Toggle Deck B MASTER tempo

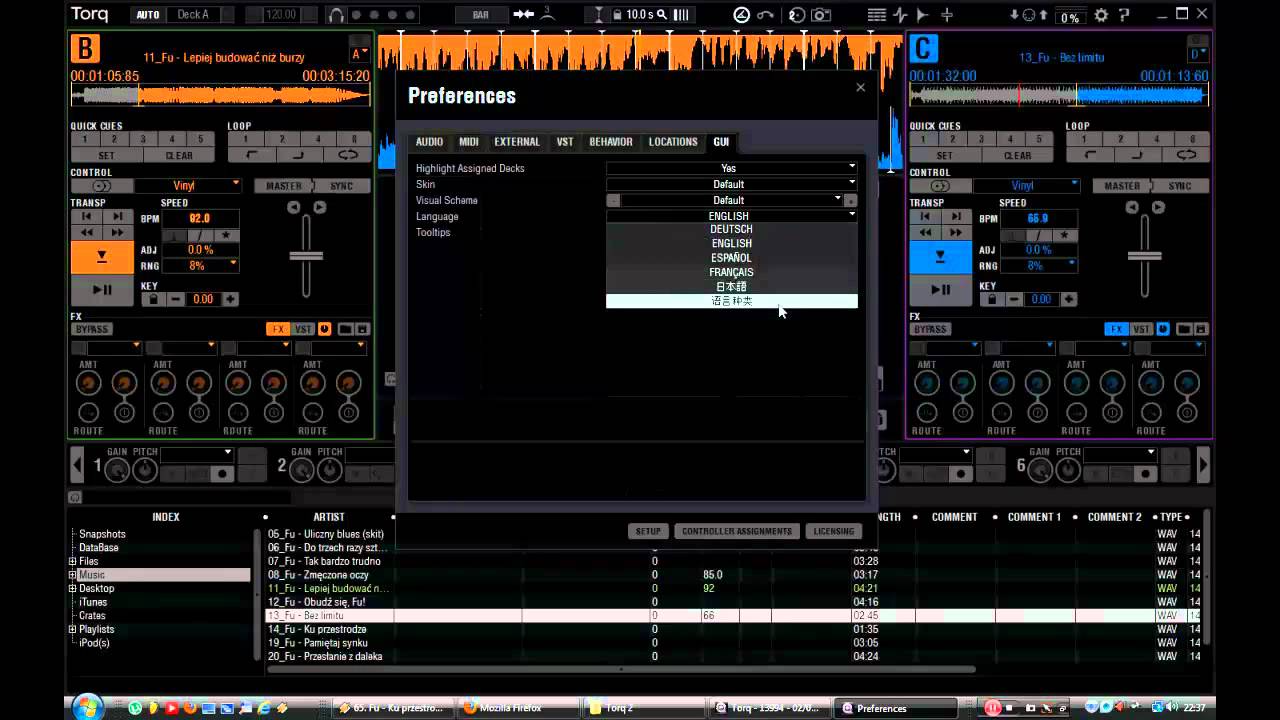click(x=284, y=186)
